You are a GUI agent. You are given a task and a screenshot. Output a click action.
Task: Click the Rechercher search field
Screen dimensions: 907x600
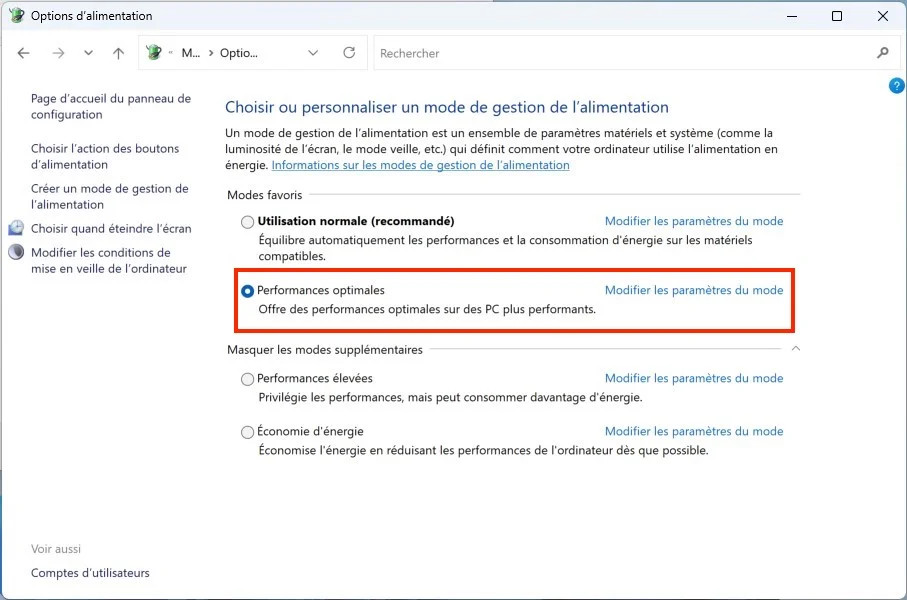tap(625, 53)
